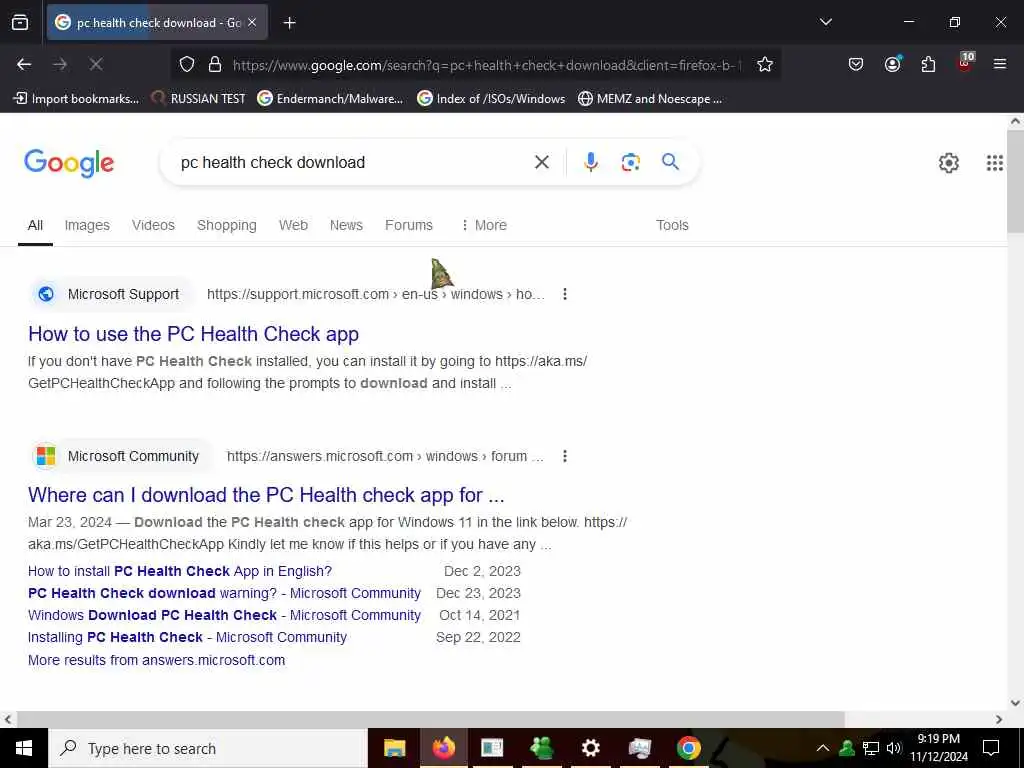Open search Tools options

coord(672,225)
